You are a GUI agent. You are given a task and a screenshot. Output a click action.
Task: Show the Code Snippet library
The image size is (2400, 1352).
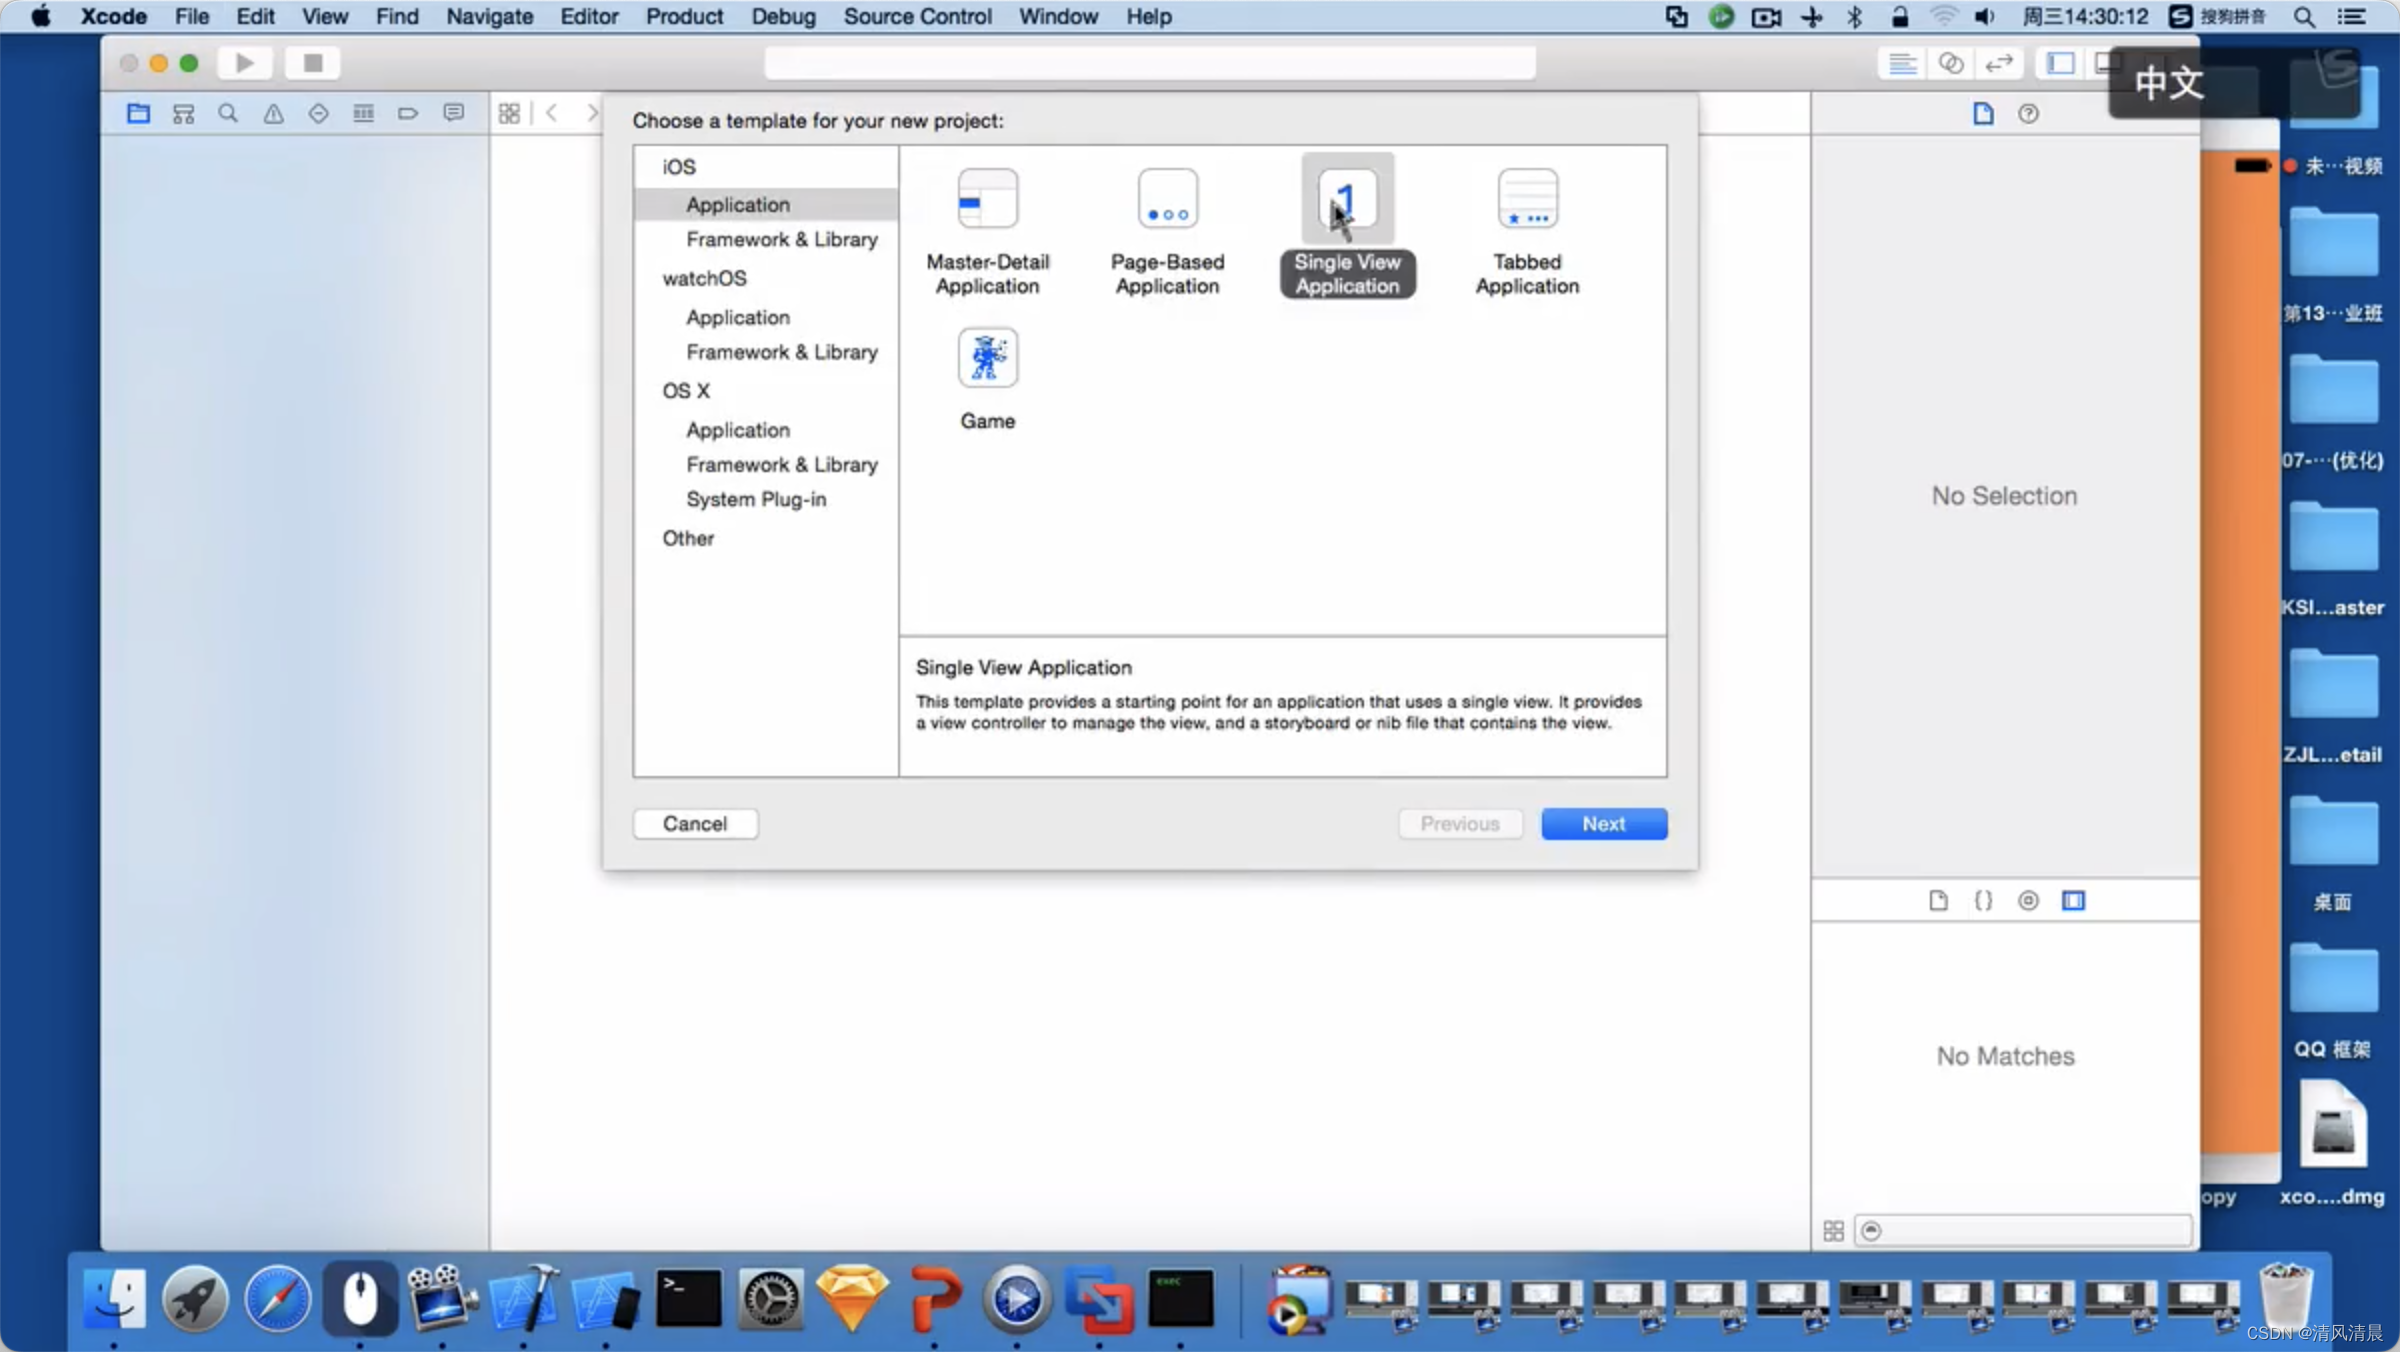pyautogui.click(x=1983, y=900)
